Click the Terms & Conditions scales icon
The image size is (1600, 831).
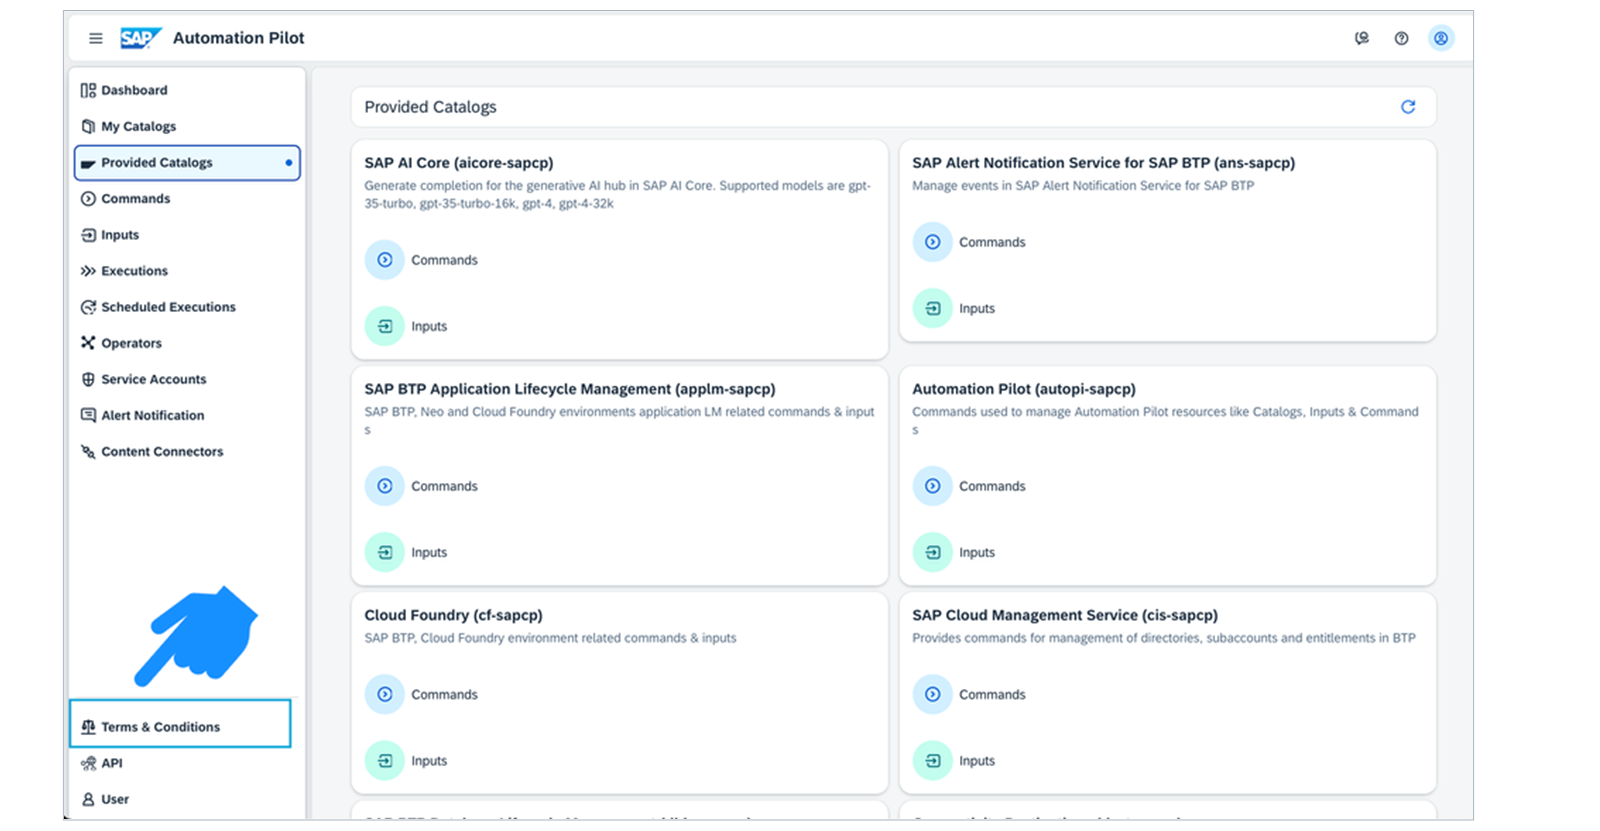(x=88, y=727)
